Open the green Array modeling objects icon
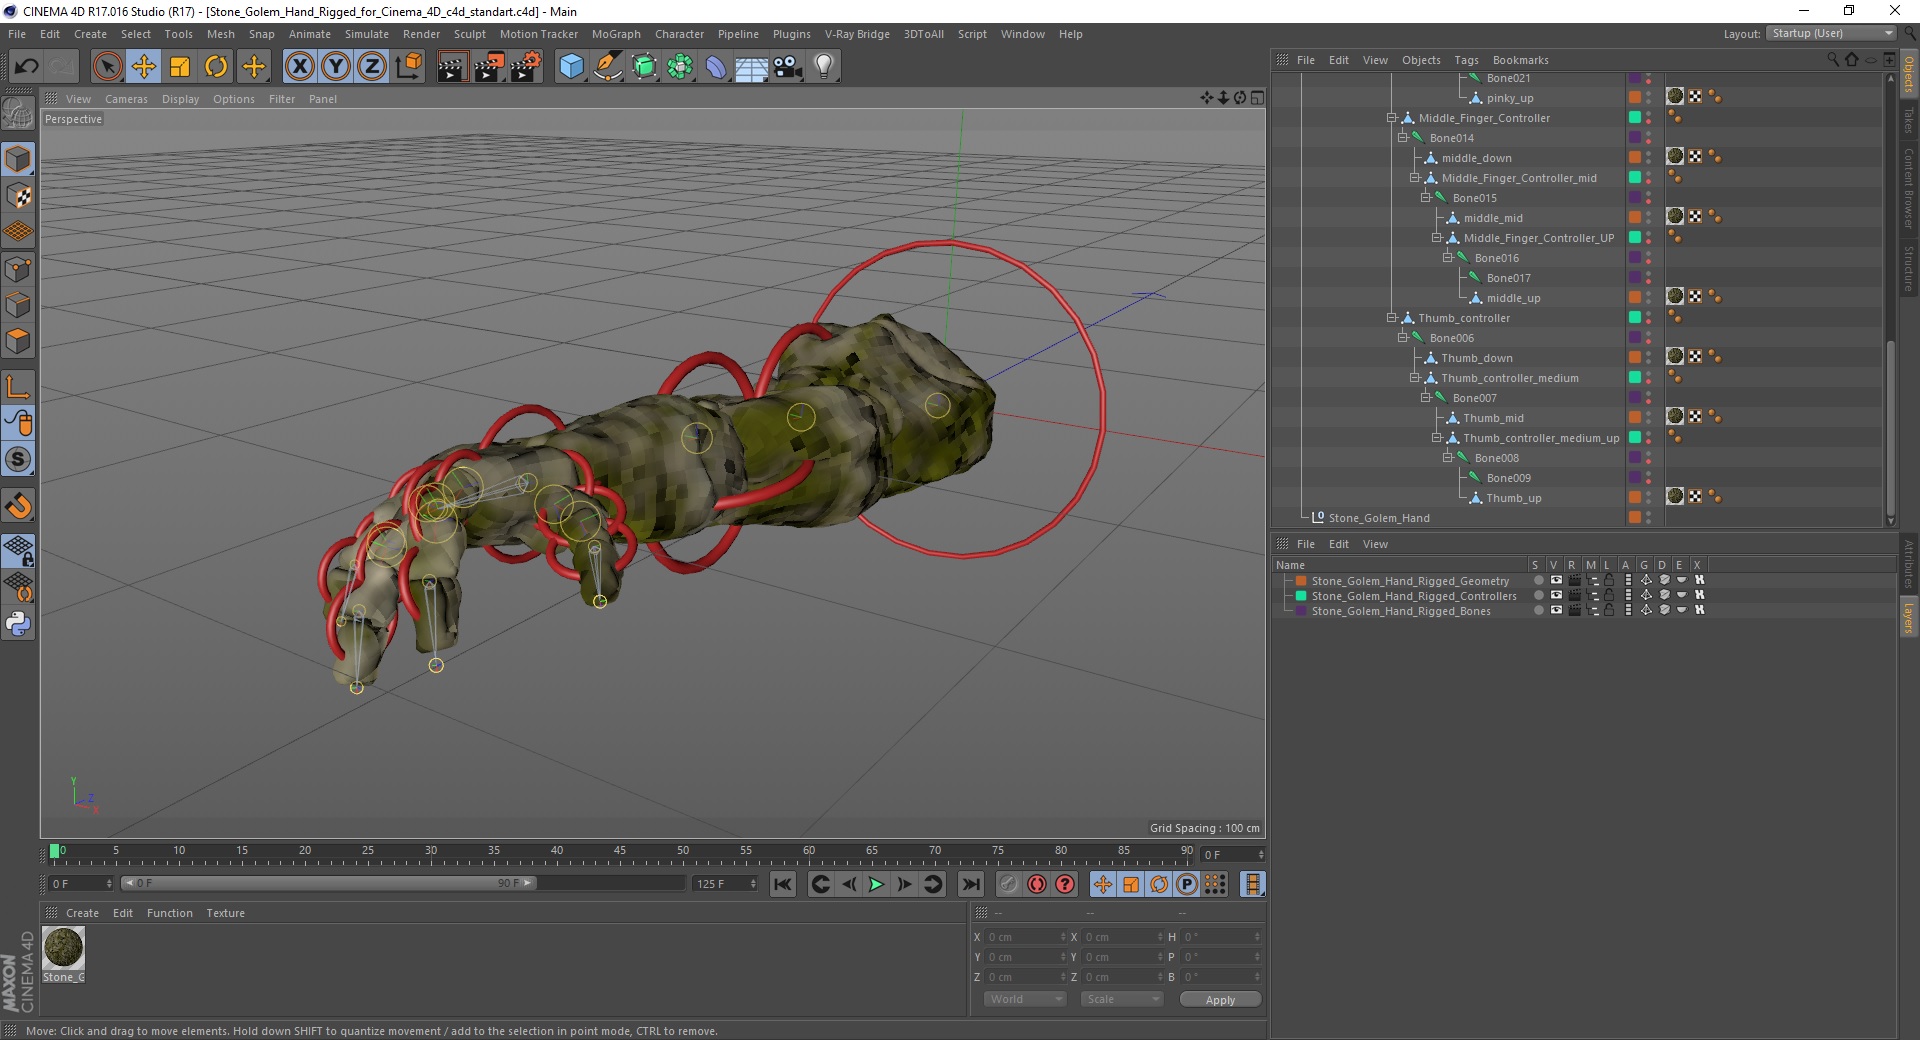Image resolution: width=1920 pixels, height=1040 pixels. (x=680, y=67)
